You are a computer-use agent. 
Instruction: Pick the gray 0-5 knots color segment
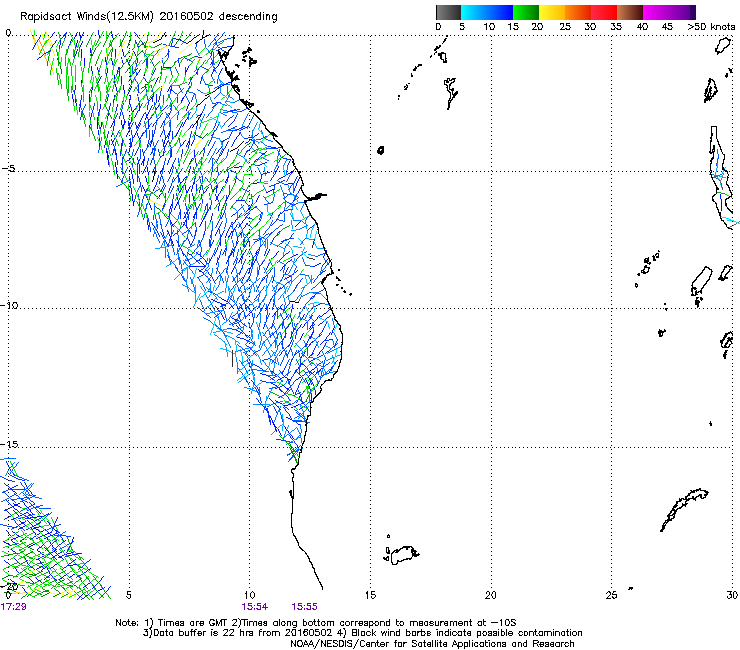[448, 12]
